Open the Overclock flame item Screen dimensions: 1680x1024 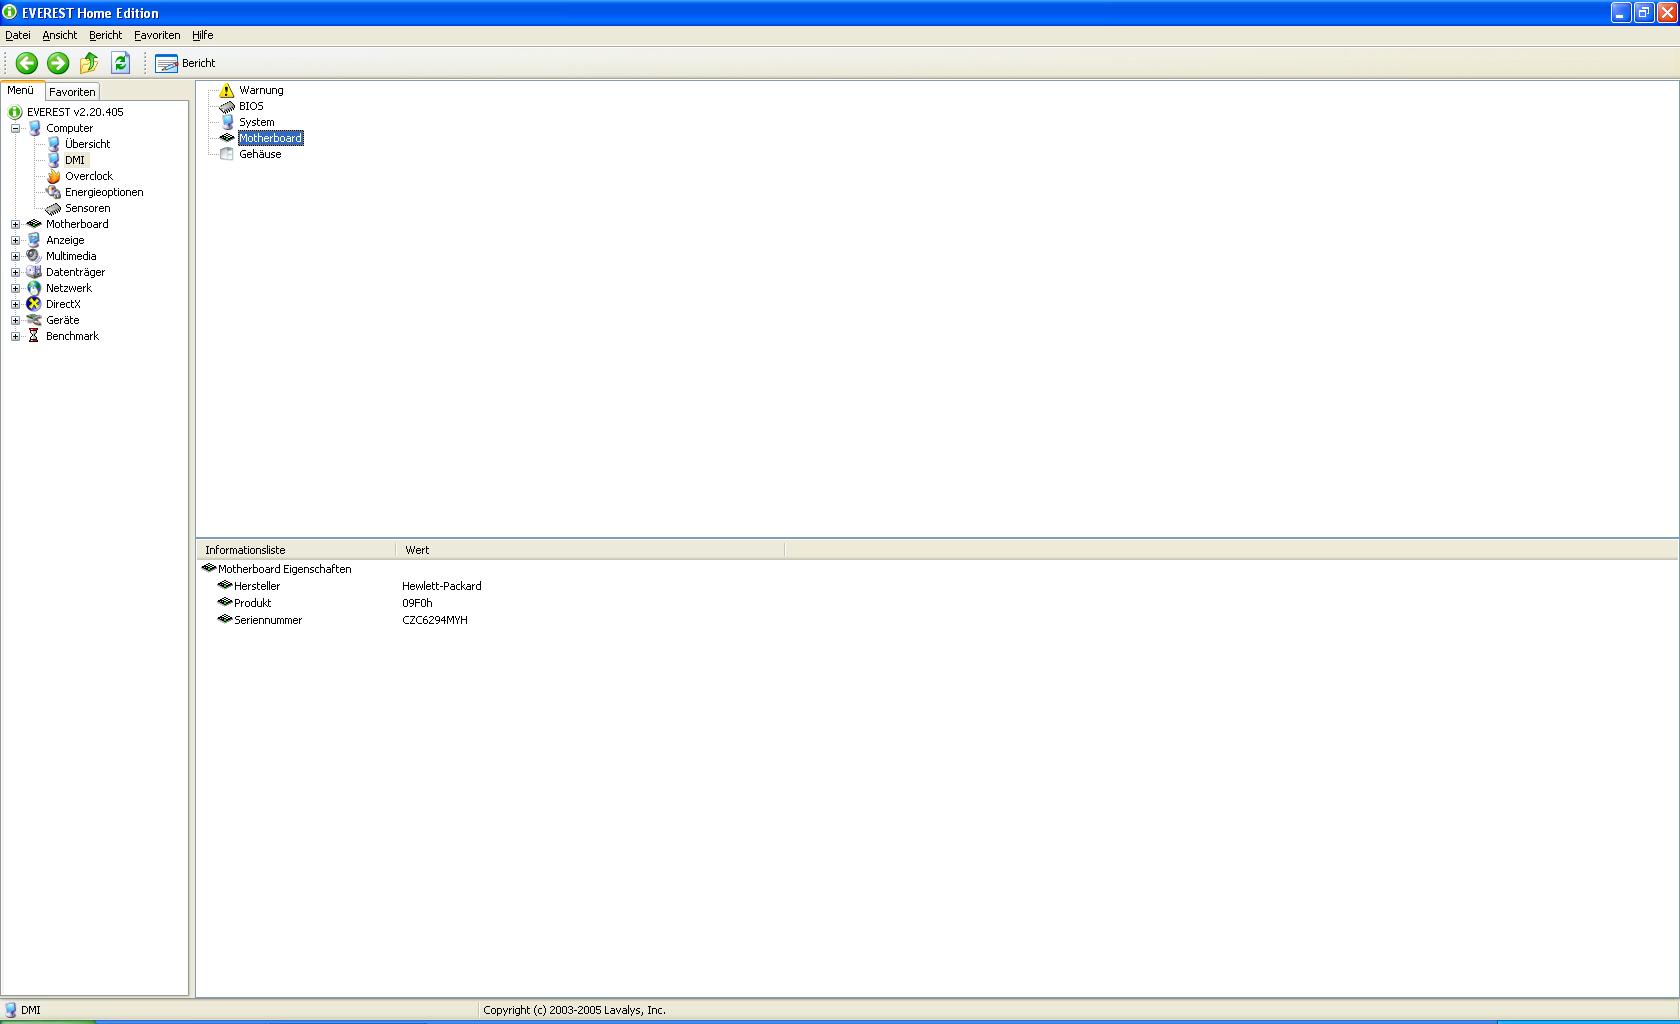(x=88, y=176)
